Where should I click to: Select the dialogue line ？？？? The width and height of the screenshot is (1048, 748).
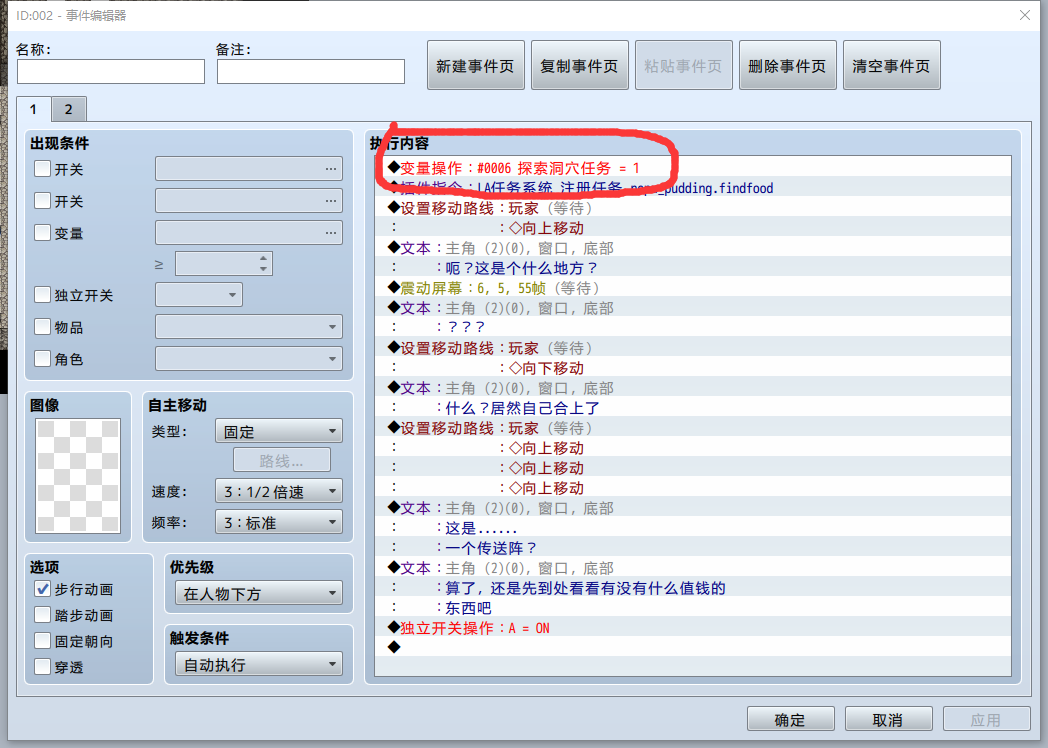click(x=692, y=328)
